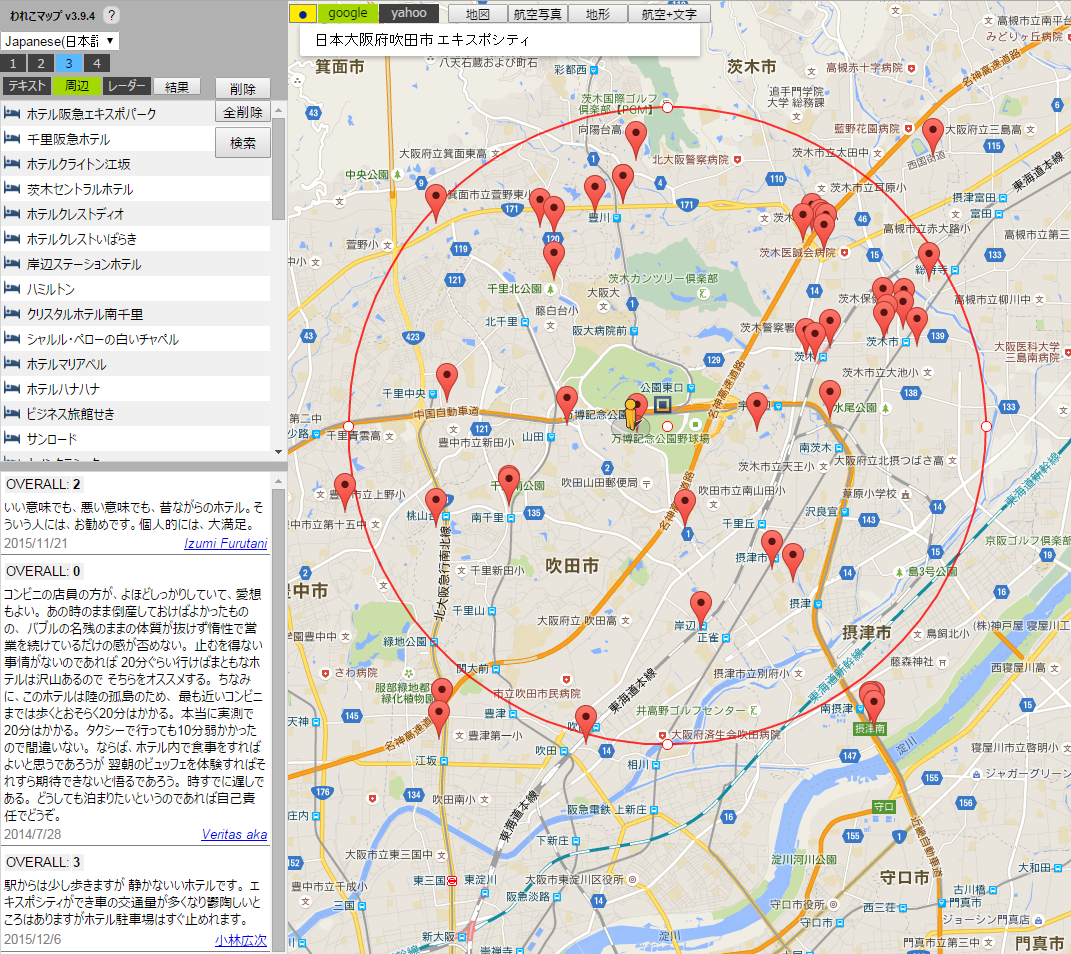This screenshot has height=954, width=1071.
Task: Select 航空写真 map type
Action: point(538,14)
